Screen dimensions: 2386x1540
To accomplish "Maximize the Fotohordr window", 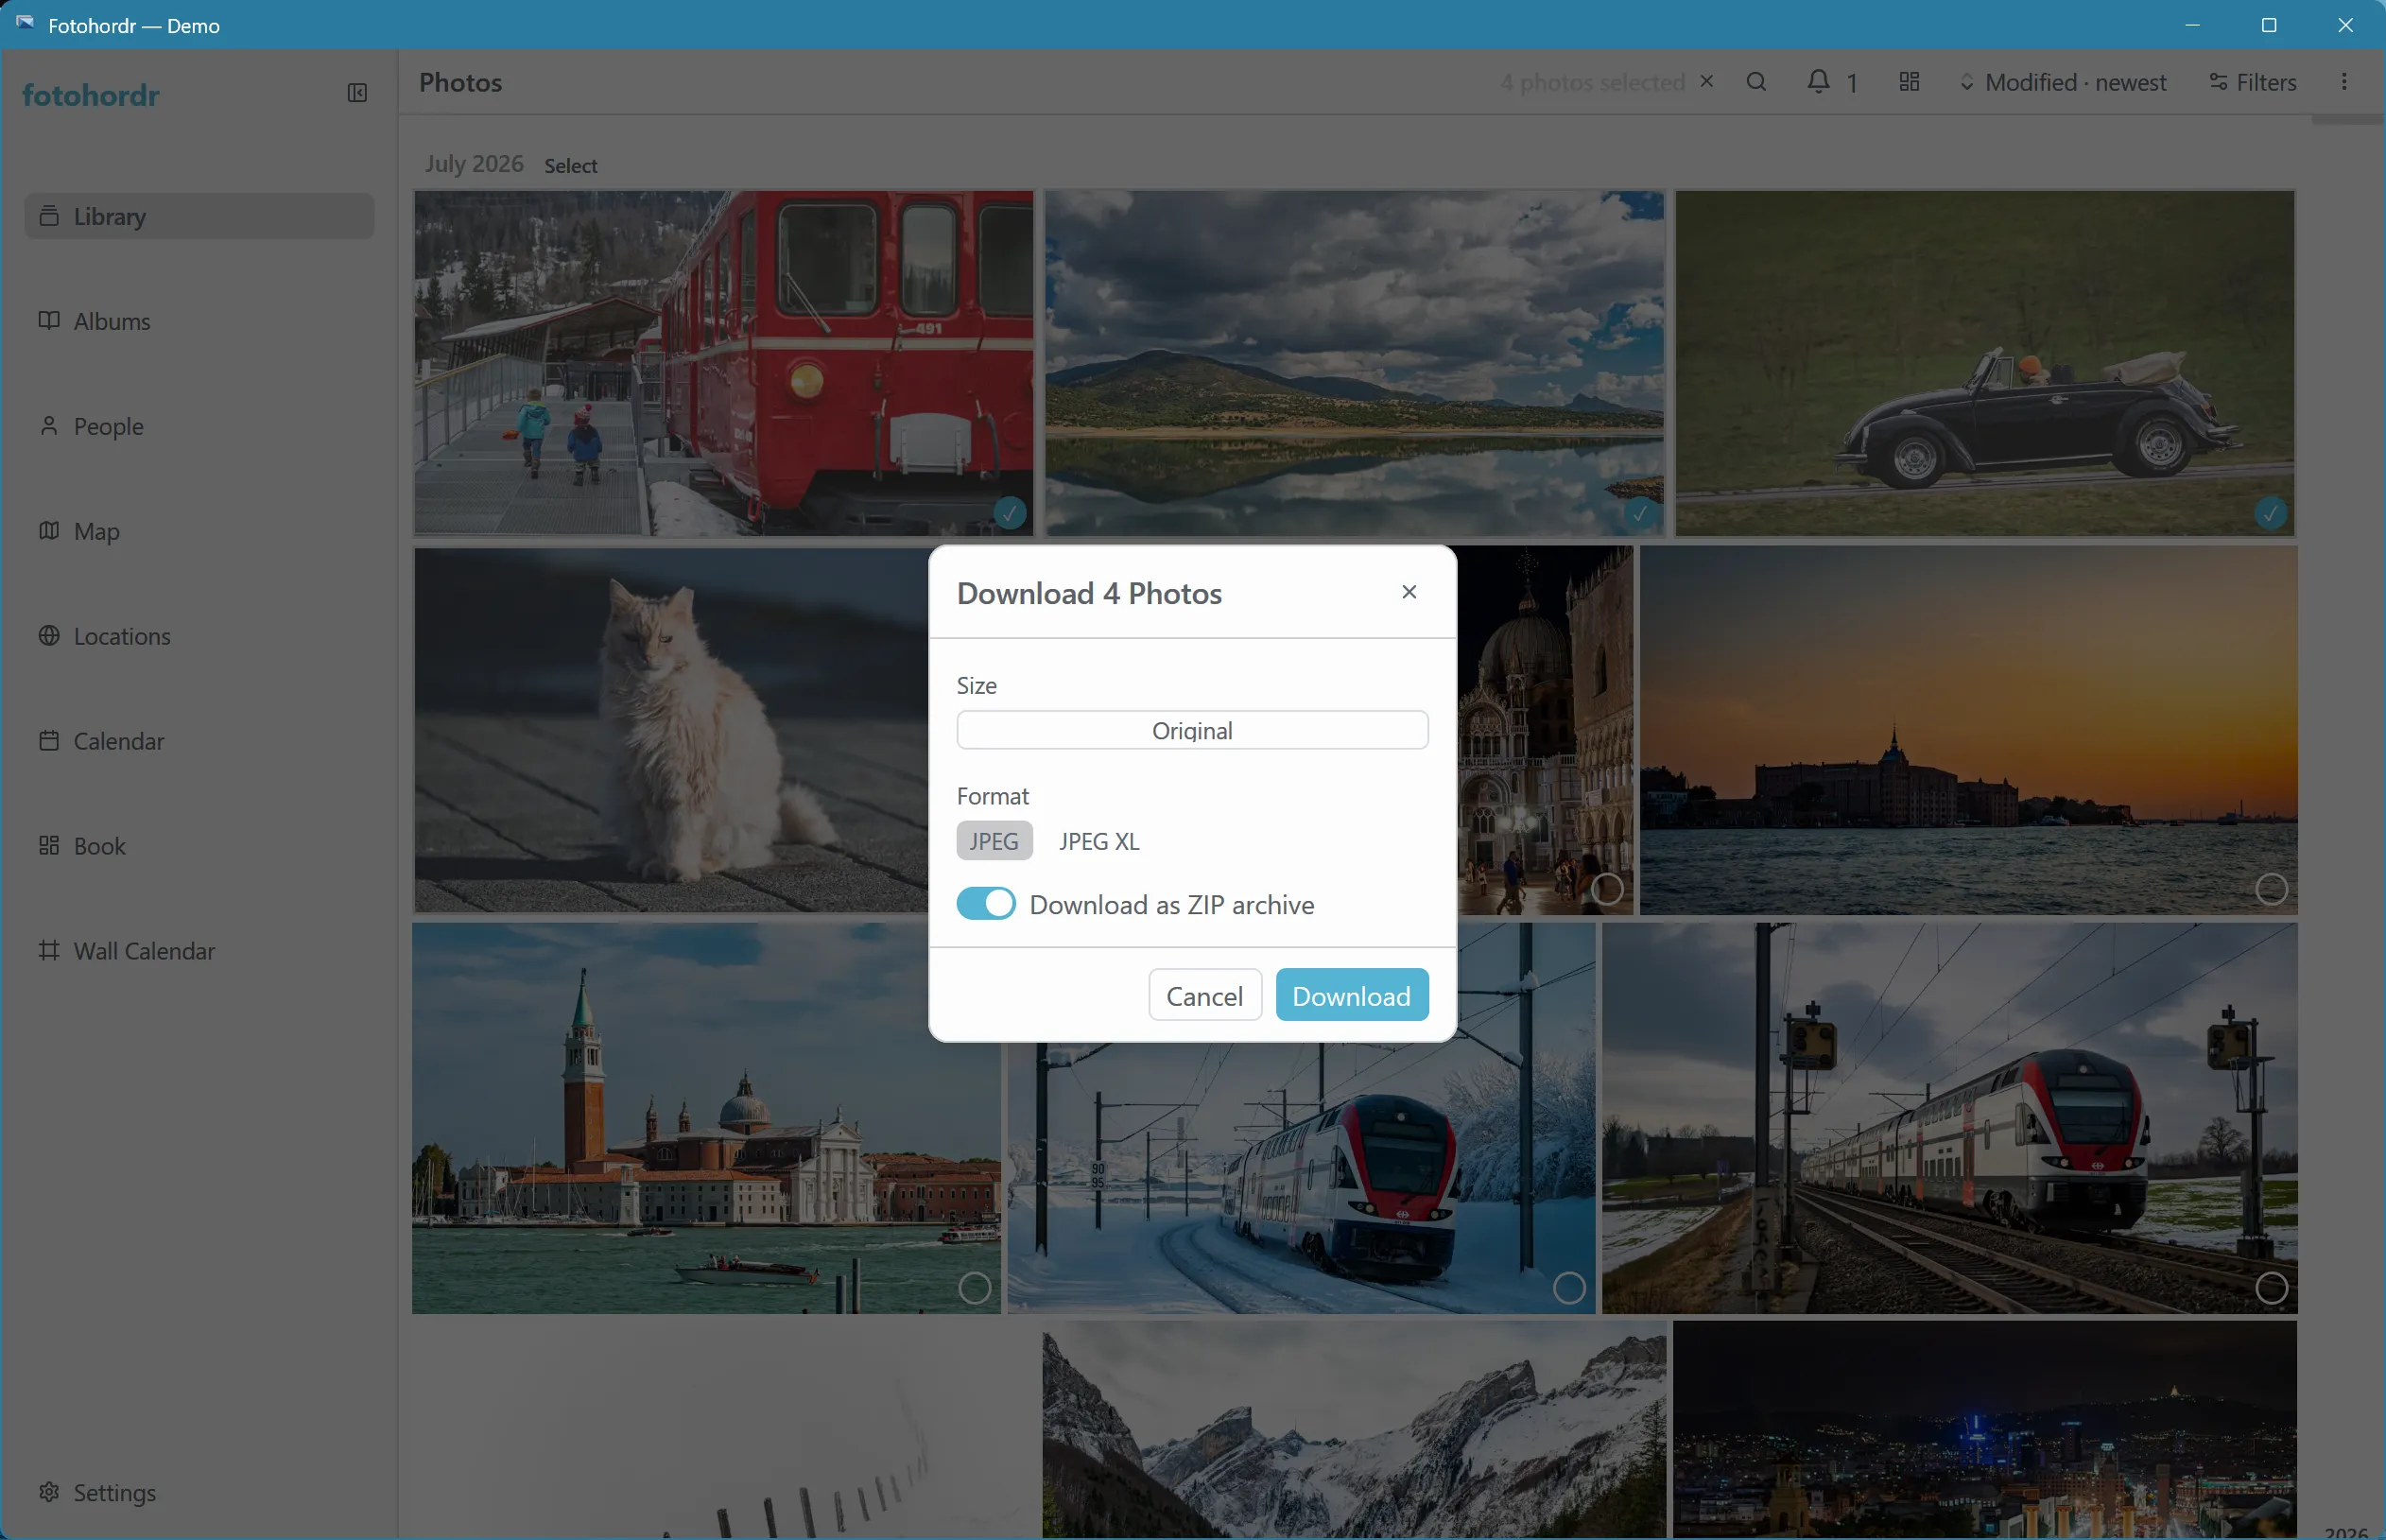I will [2269, 25].
